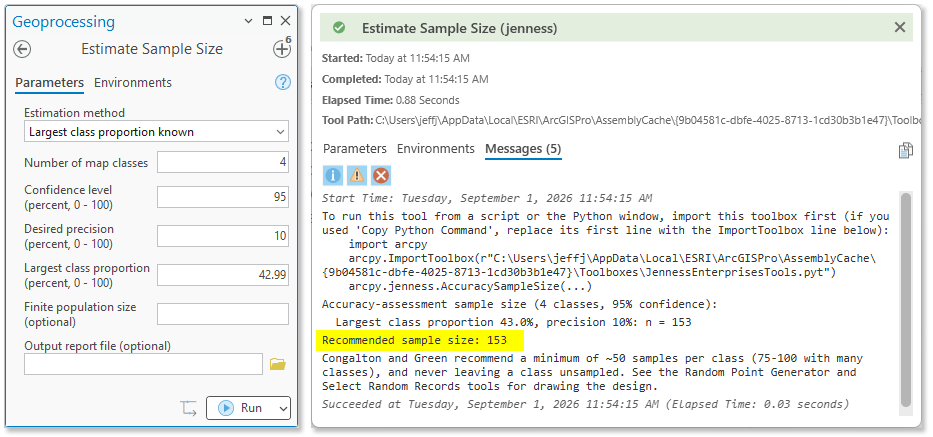Copy messages with the clipboard icon
This screenshot has height=437, width=933.
coord(905,151)
